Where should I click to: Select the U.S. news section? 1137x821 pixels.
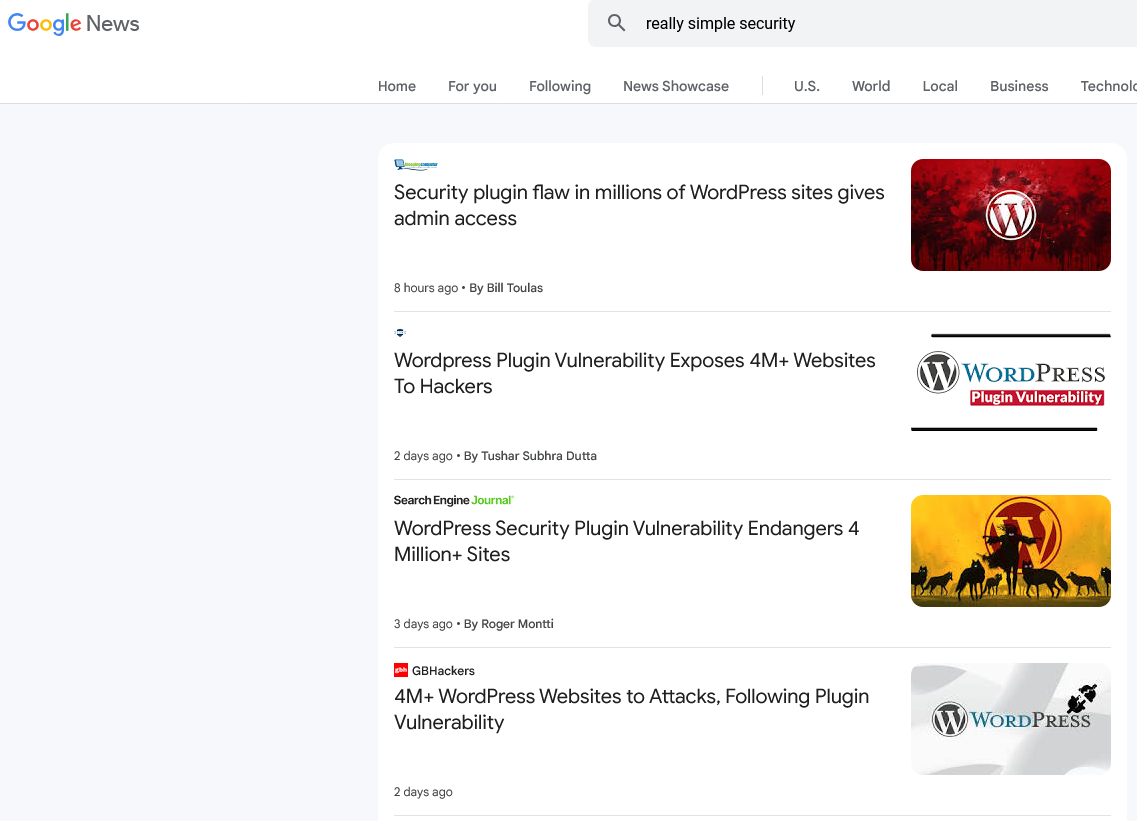click(x=806, y=86)
